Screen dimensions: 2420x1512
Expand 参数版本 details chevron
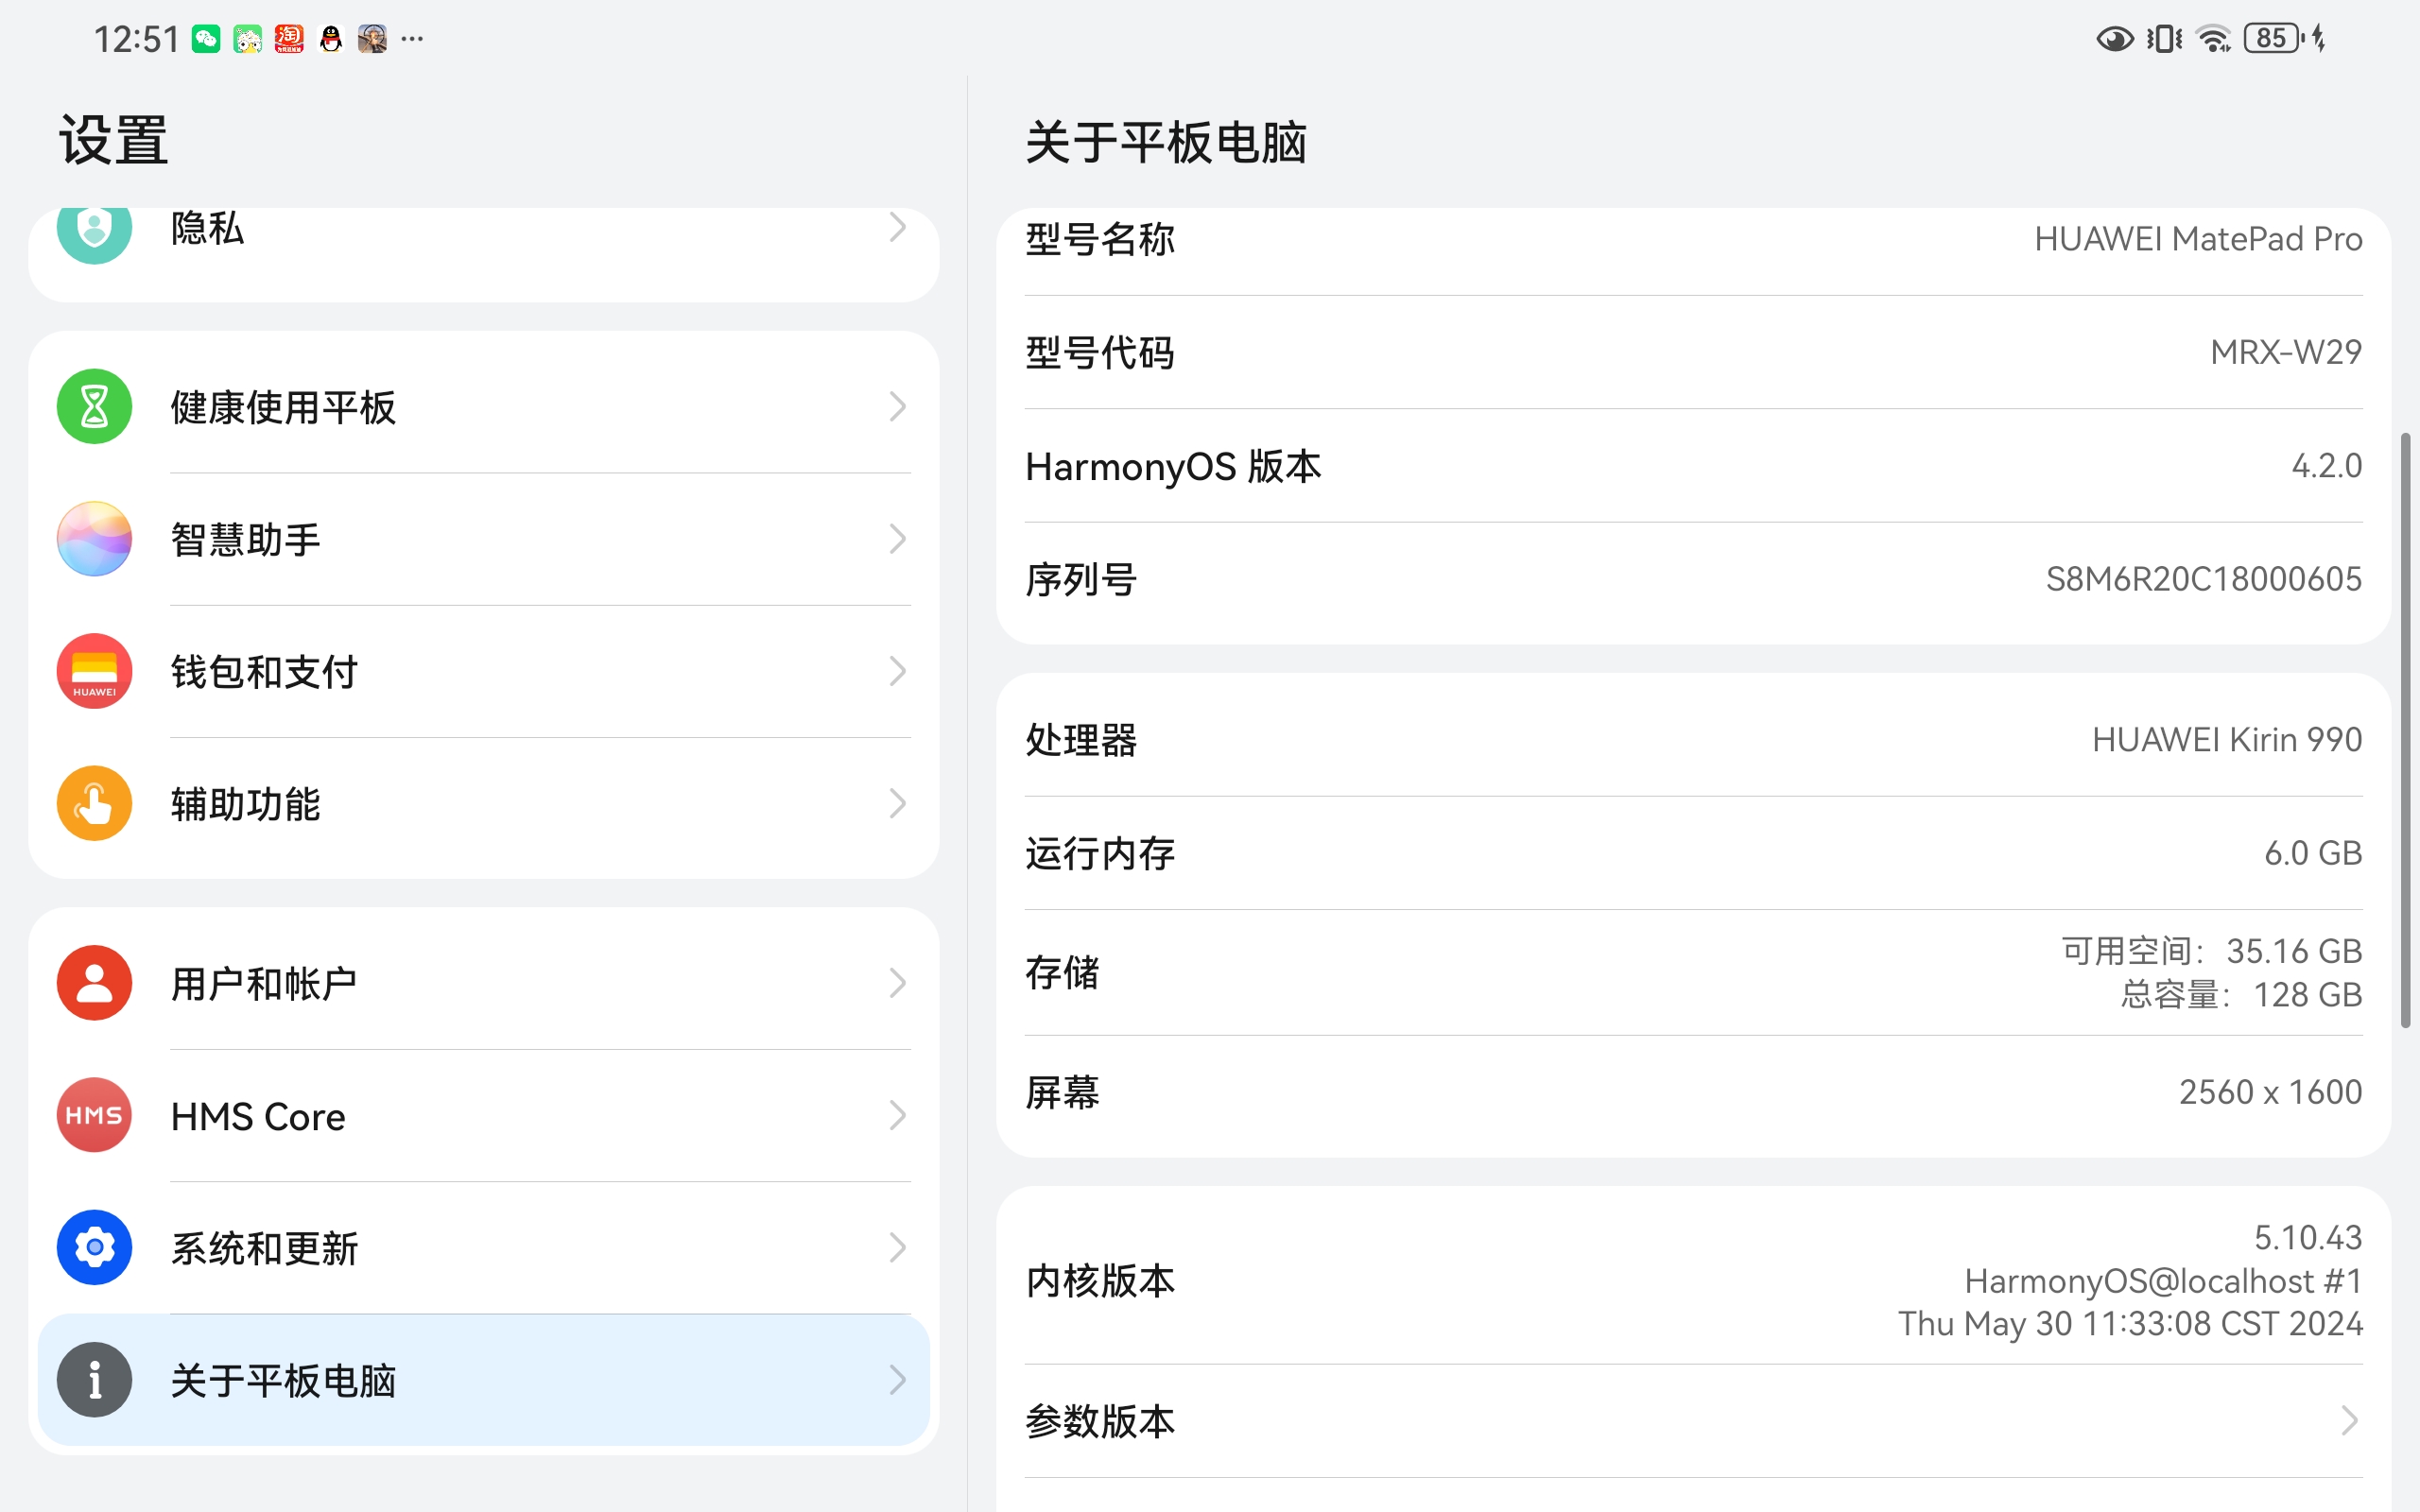[2349, 1420]
